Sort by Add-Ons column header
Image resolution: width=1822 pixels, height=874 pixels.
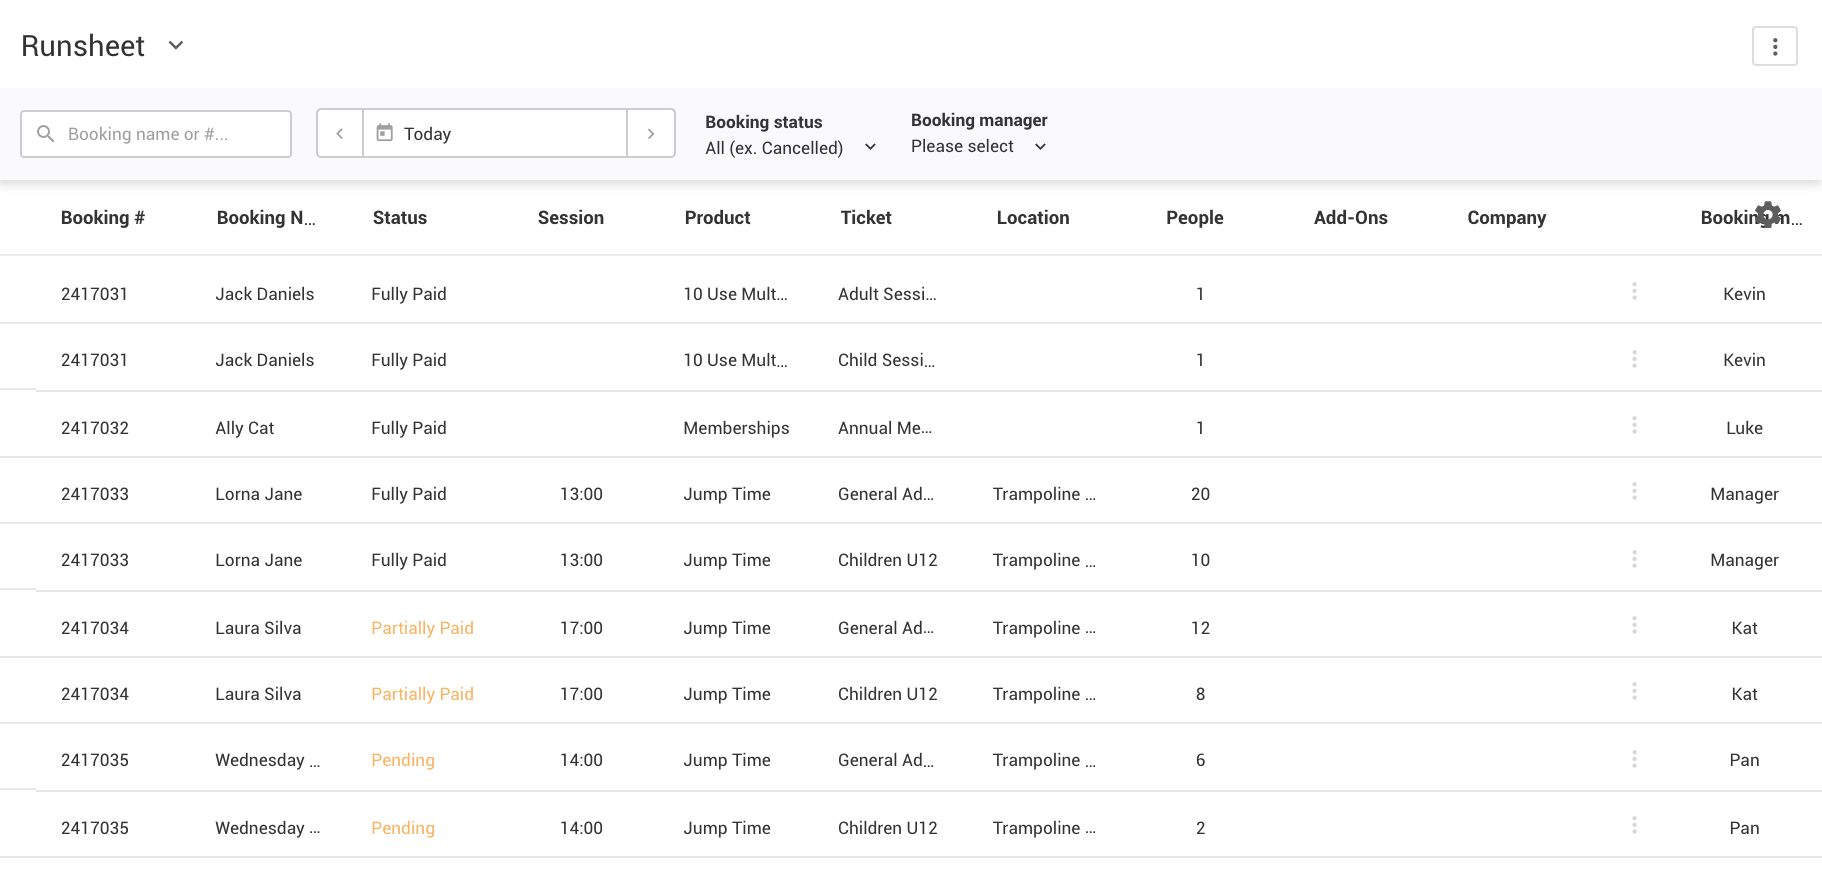(x=1351, y=217)
